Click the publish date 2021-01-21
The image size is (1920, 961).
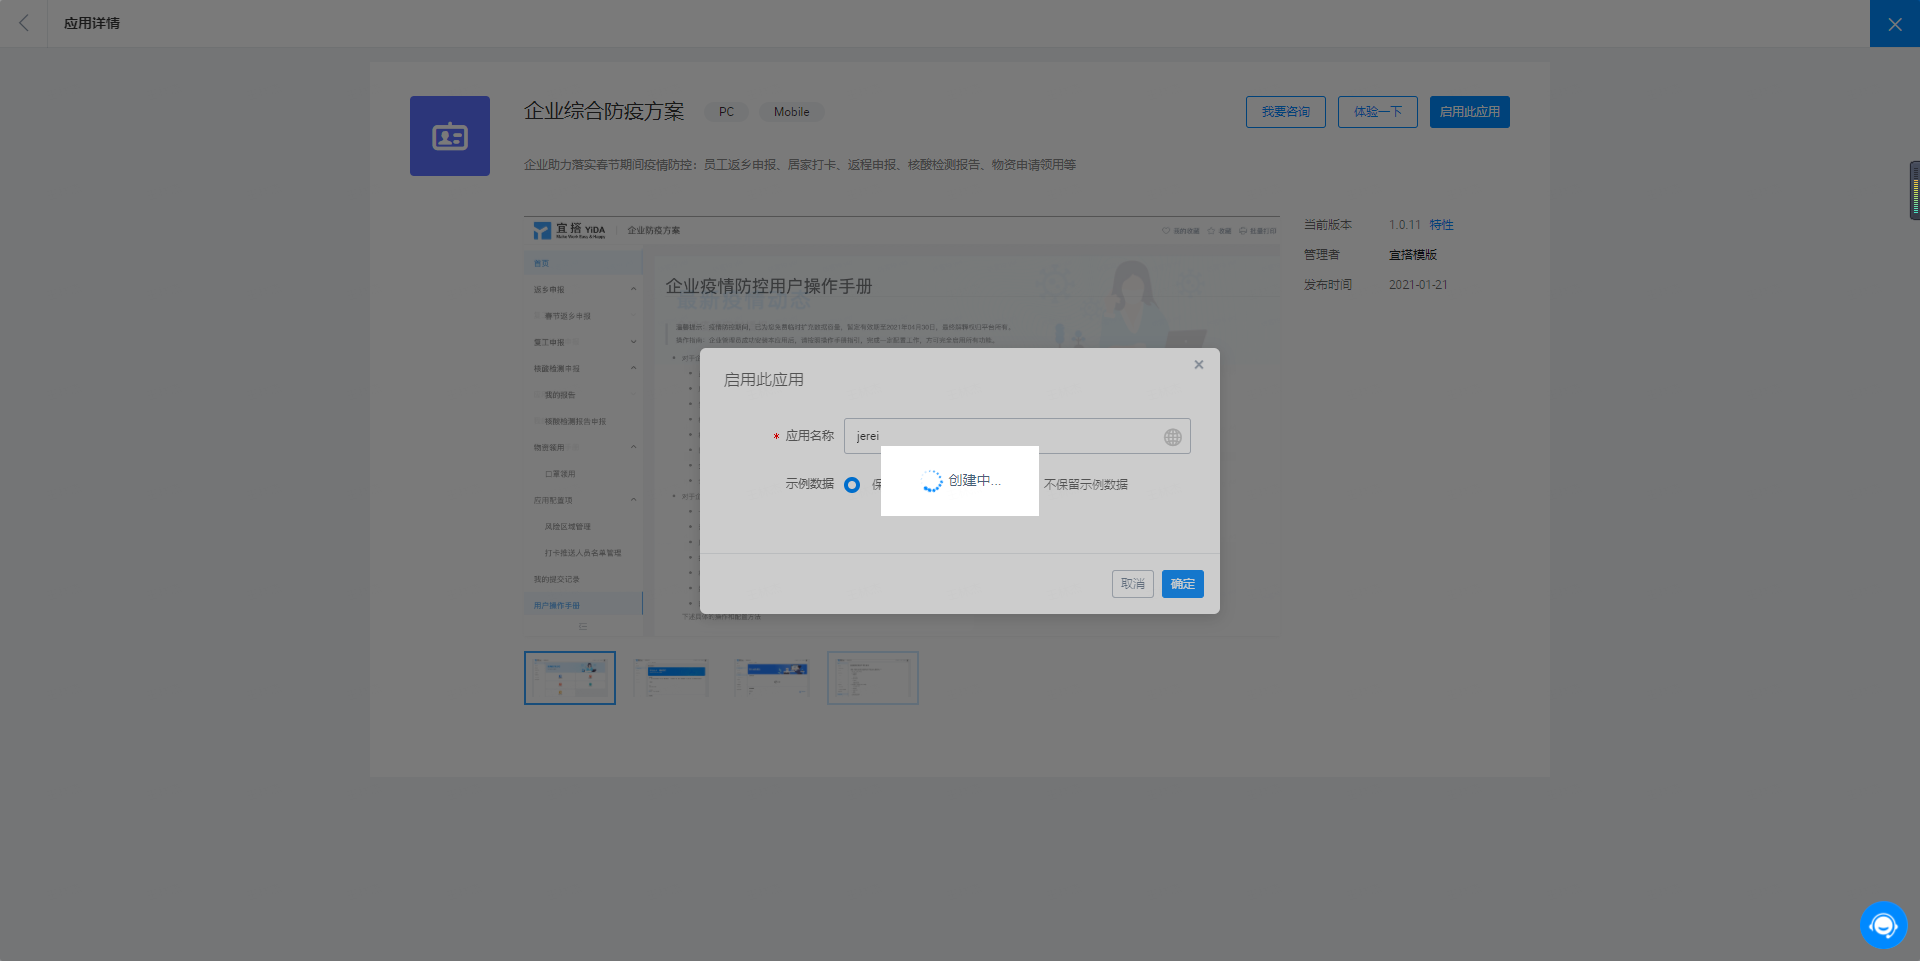pyautogui.click(x=1418, y=285)
